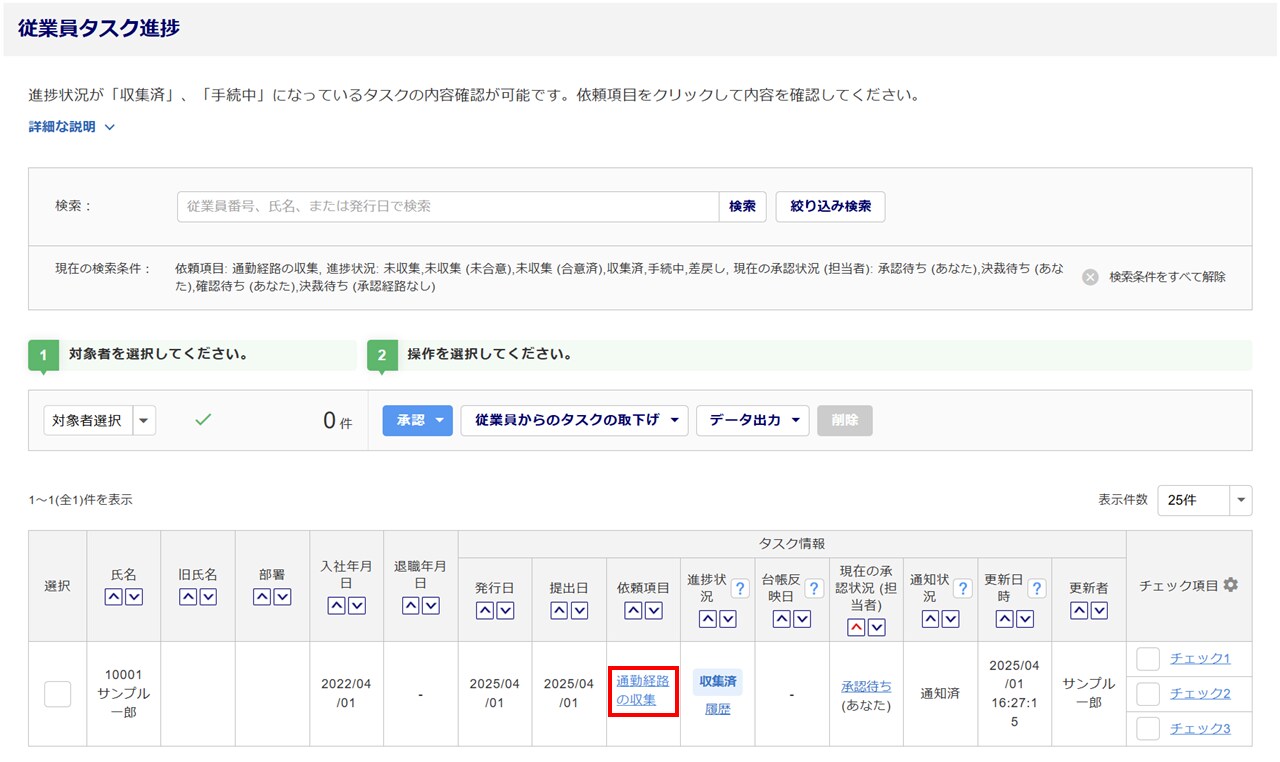This screenshot has width=1280, height=762.
Task: Click the help icon next to 更新日時
Action: pyautogui.click(x=1036, y=589)
